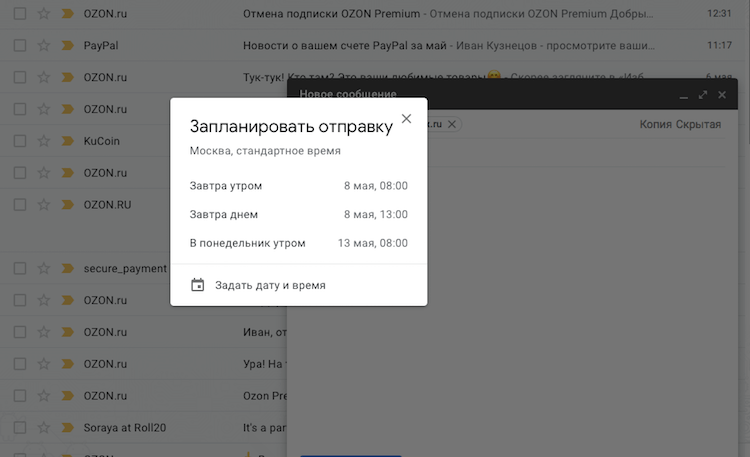Schedule for Завтра днем at 13:00

point(298,214)
